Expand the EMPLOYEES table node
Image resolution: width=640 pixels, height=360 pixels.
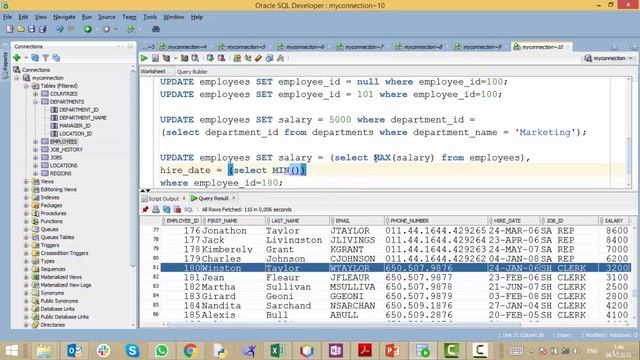[36, 142]
